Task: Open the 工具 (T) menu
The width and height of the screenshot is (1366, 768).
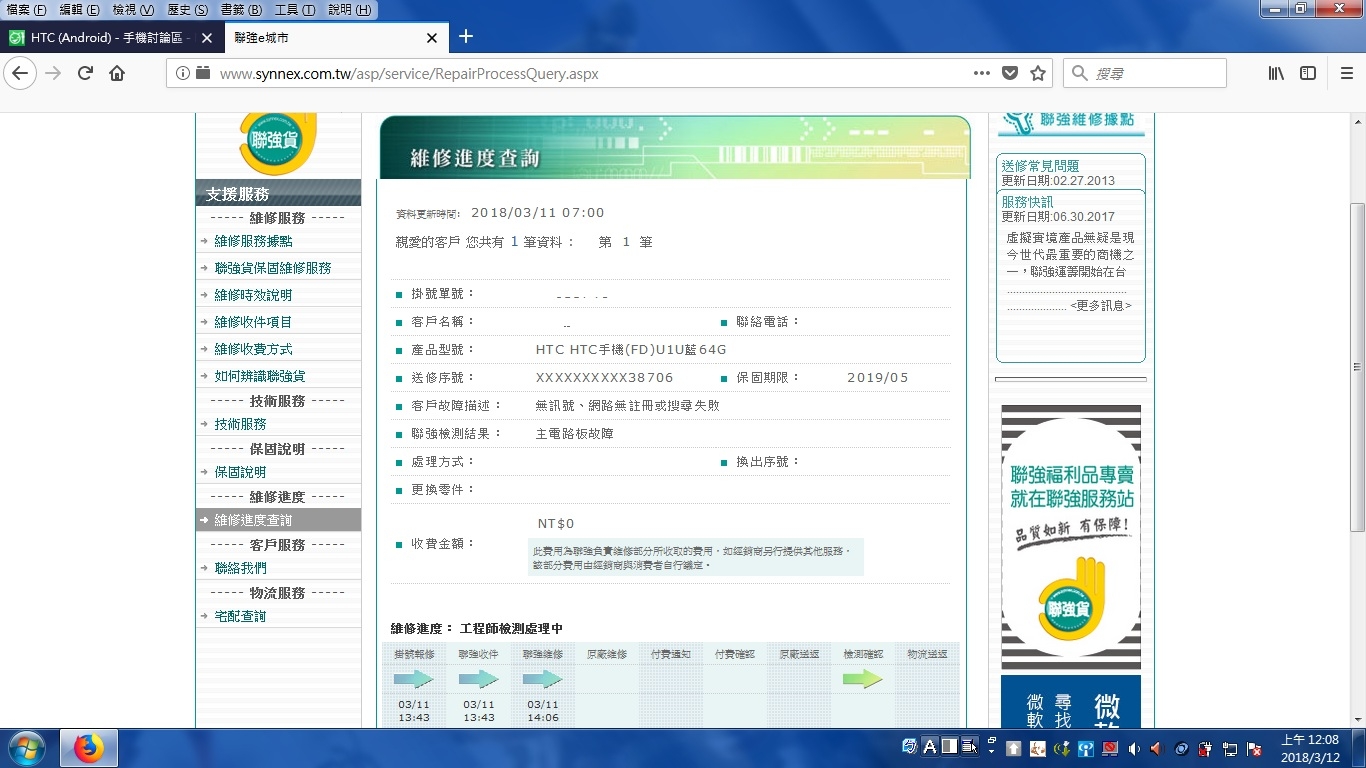Action: pyautogui.click(x=295, y=10)
